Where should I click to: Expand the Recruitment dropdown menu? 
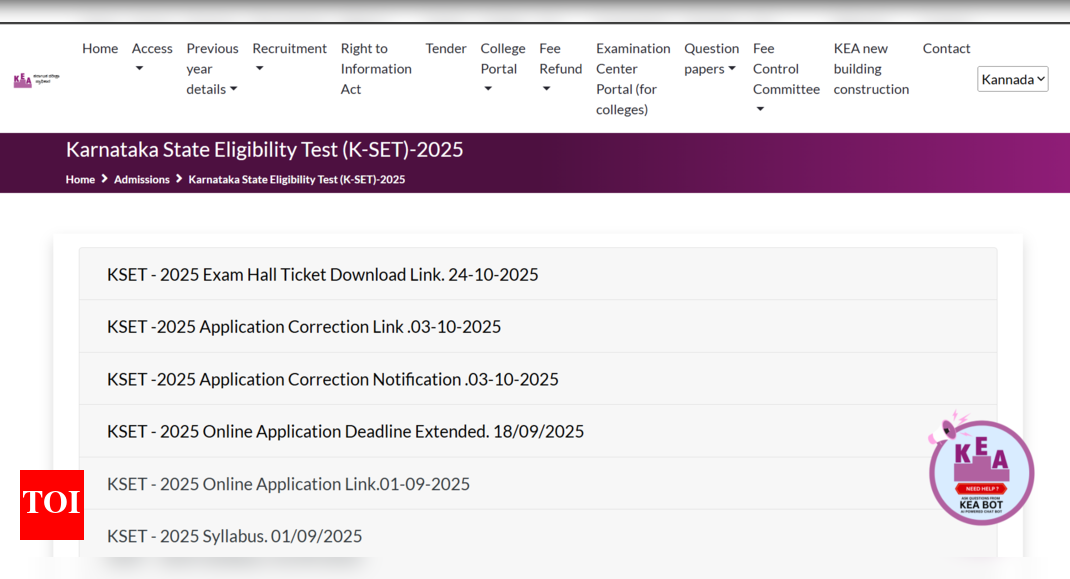tap(289, 57)
